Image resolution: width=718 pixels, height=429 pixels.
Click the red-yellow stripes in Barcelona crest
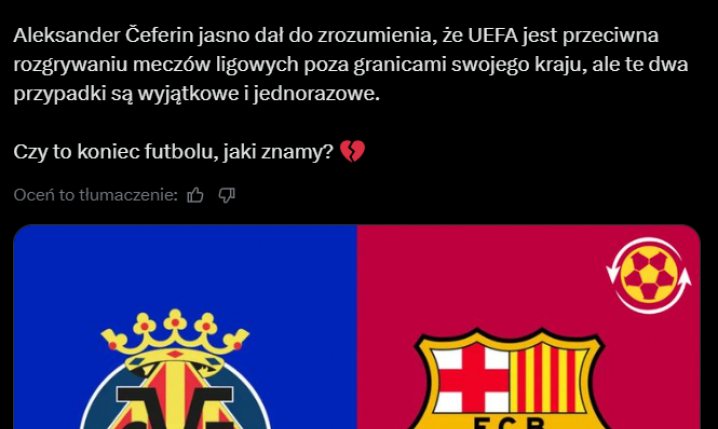click(x=549, y=379)
